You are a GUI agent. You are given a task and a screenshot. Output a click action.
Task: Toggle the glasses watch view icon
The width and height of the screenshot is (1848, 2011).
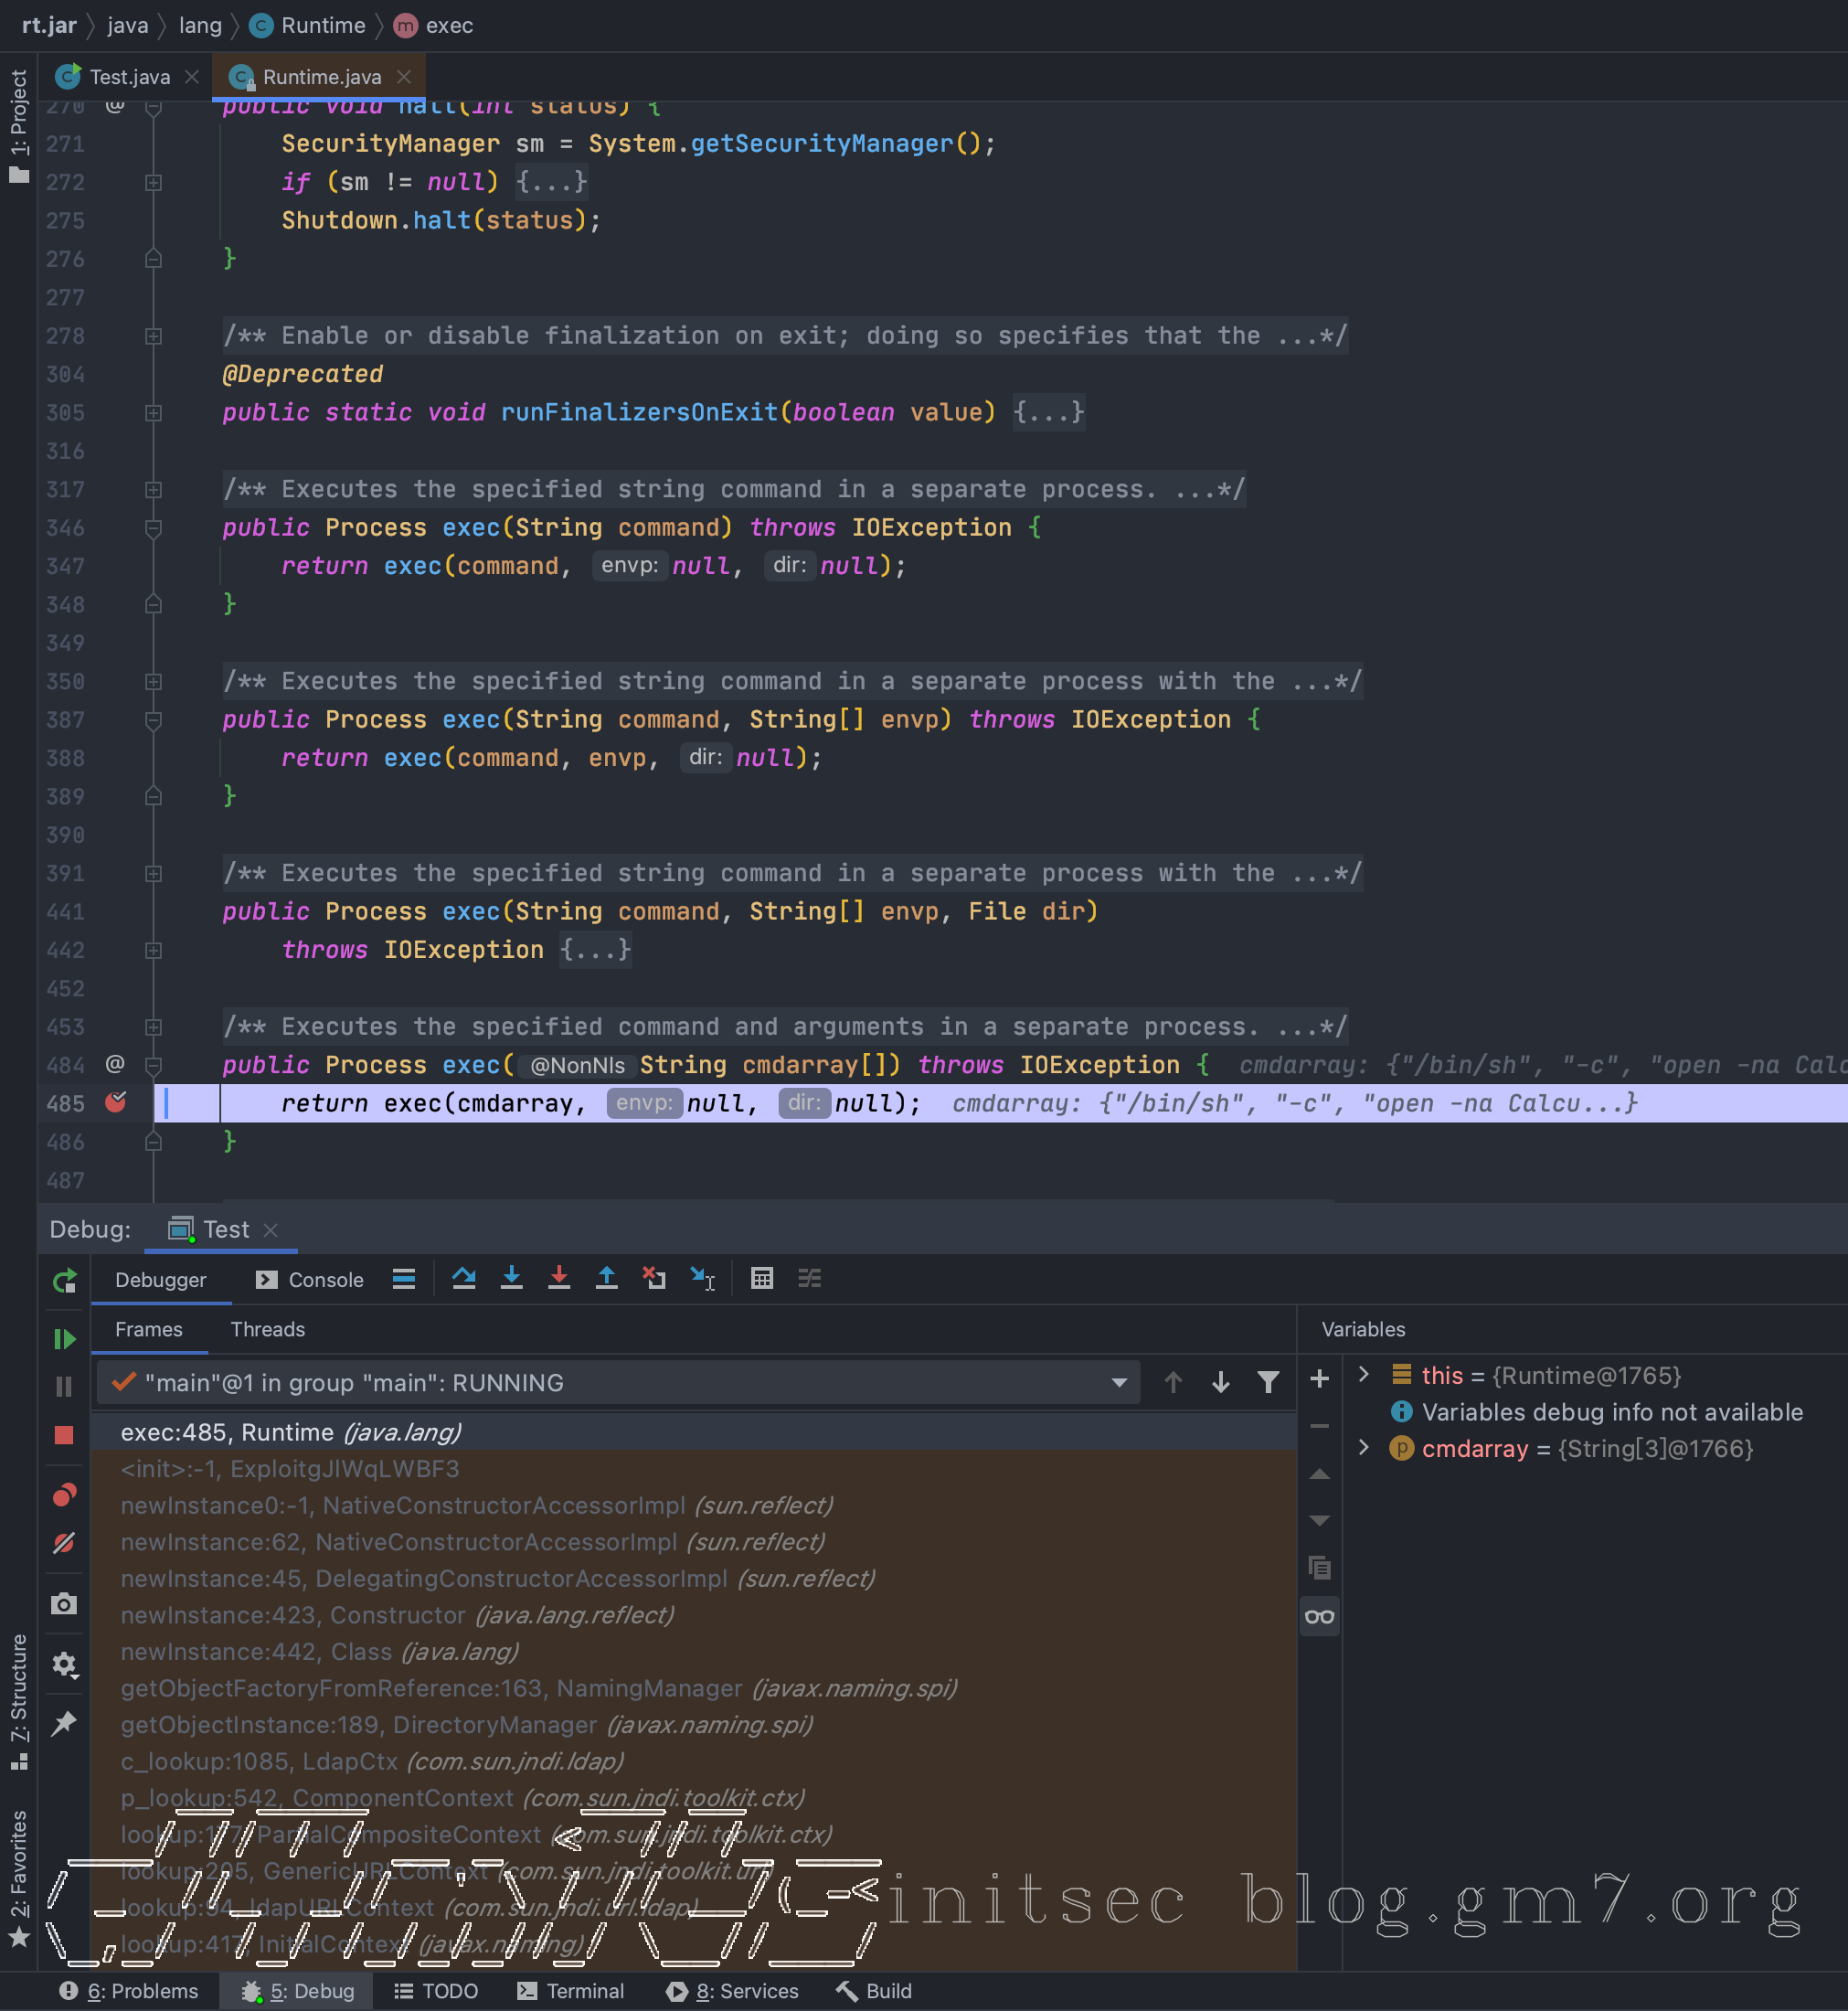[x=1319, y=1617]
